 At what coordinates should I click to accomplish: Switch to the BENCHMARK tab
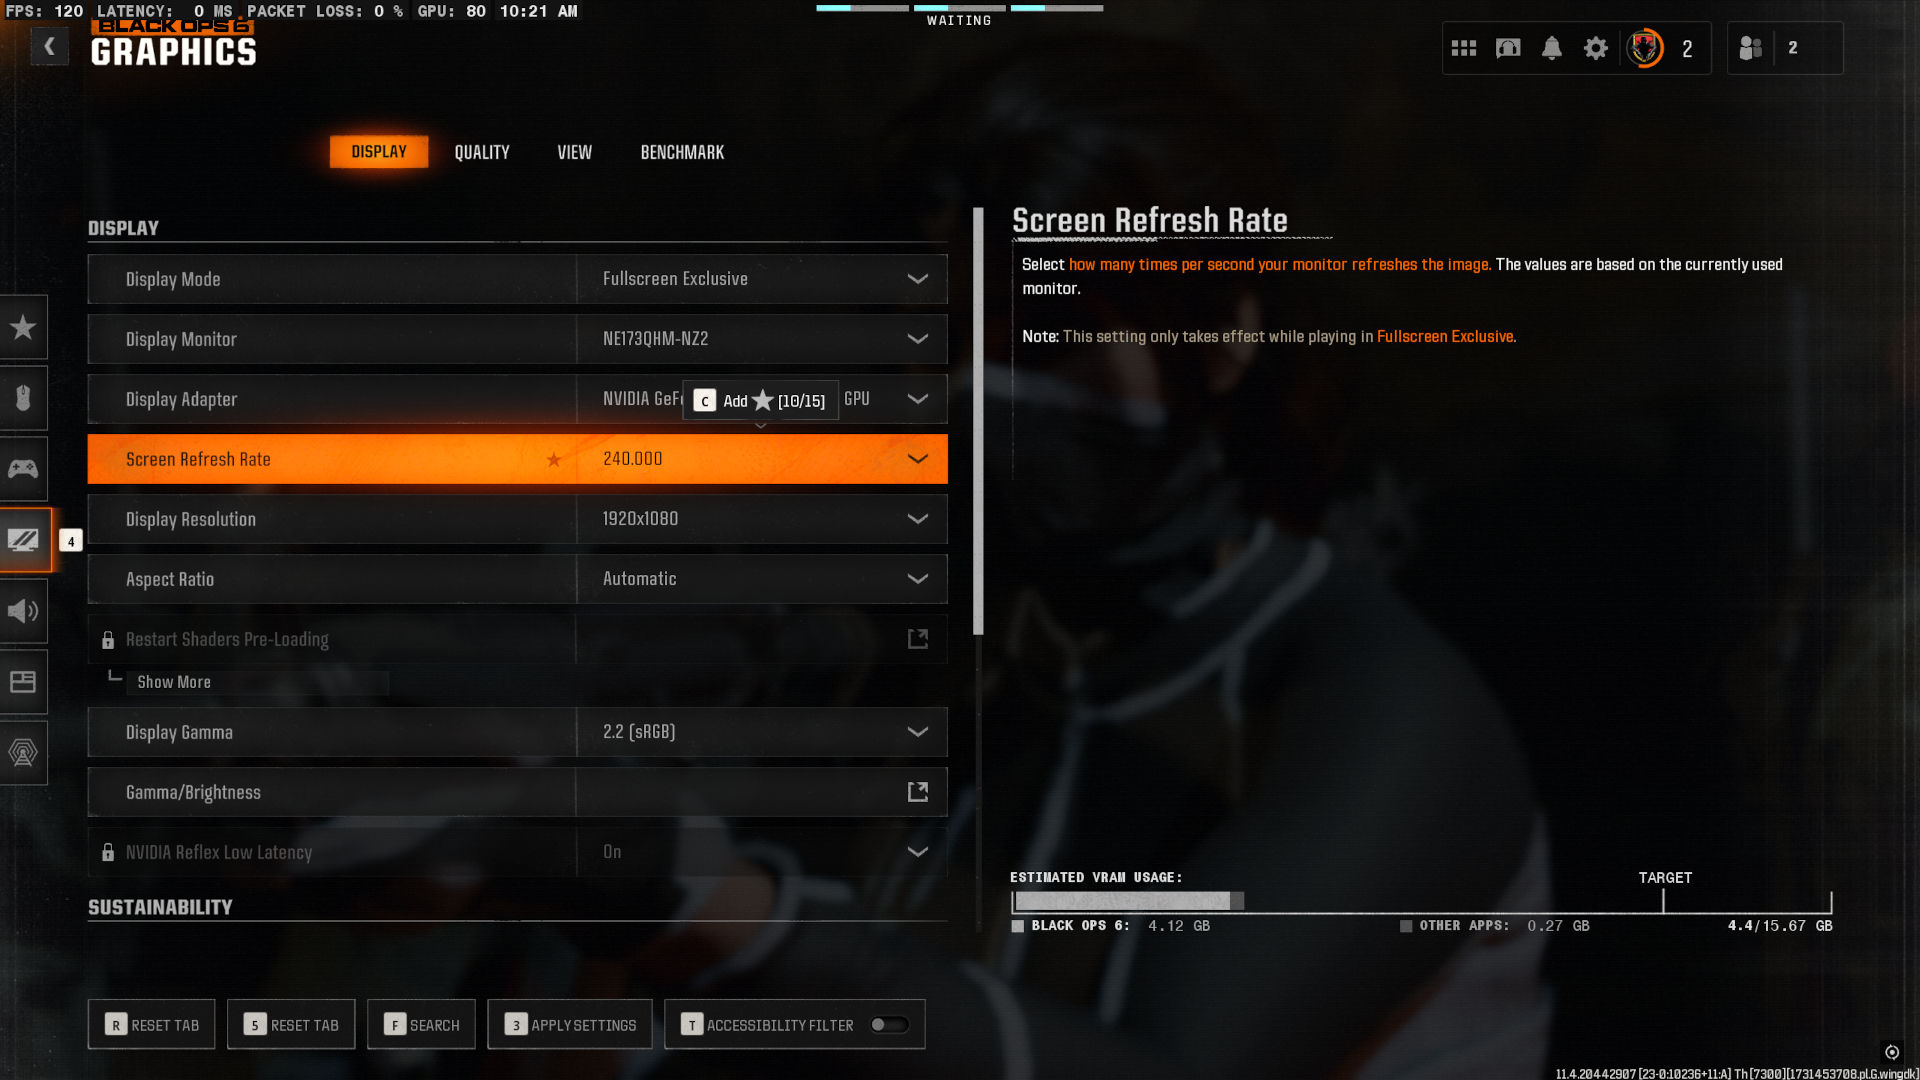[682, 152]
